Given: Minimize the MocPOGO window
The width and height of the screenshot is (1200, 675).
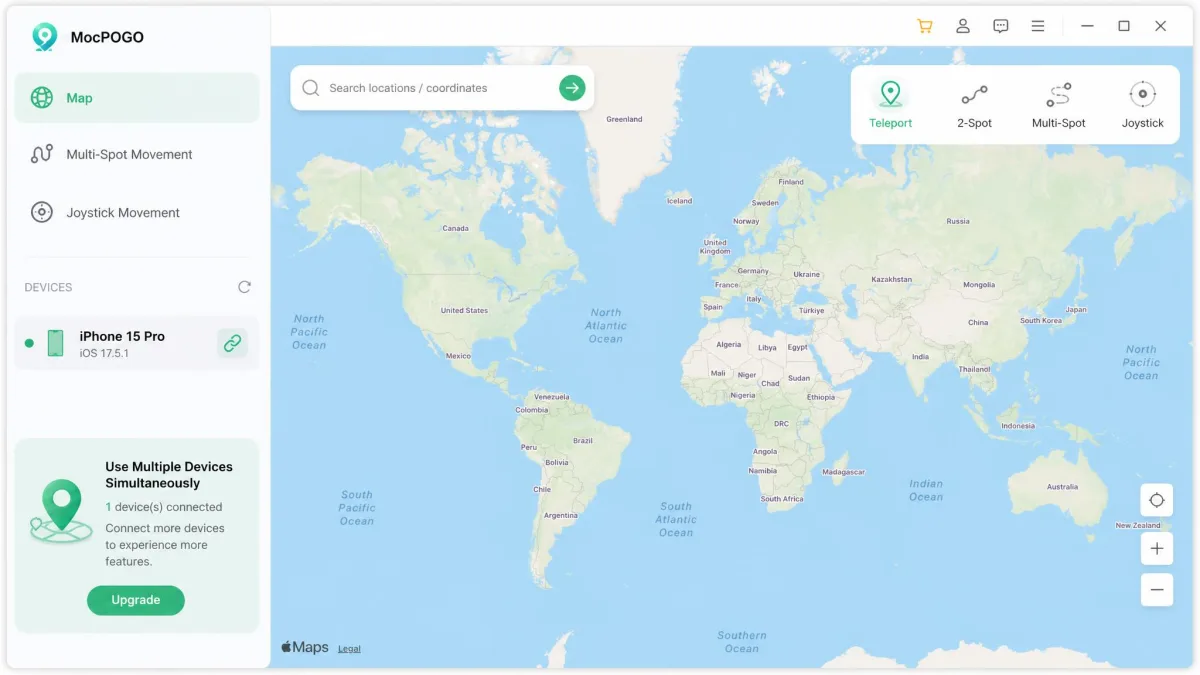Looking at the screenshot, I should 1087,26.
